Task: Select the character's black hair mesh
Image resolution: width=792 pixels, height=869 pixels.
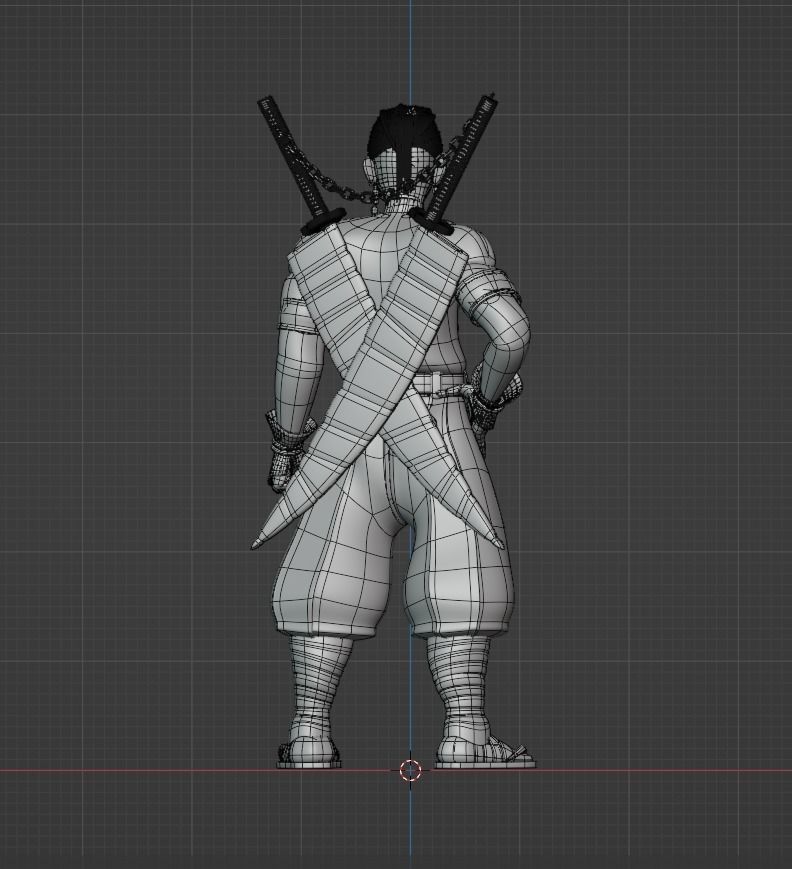Action: click(407, 133)
